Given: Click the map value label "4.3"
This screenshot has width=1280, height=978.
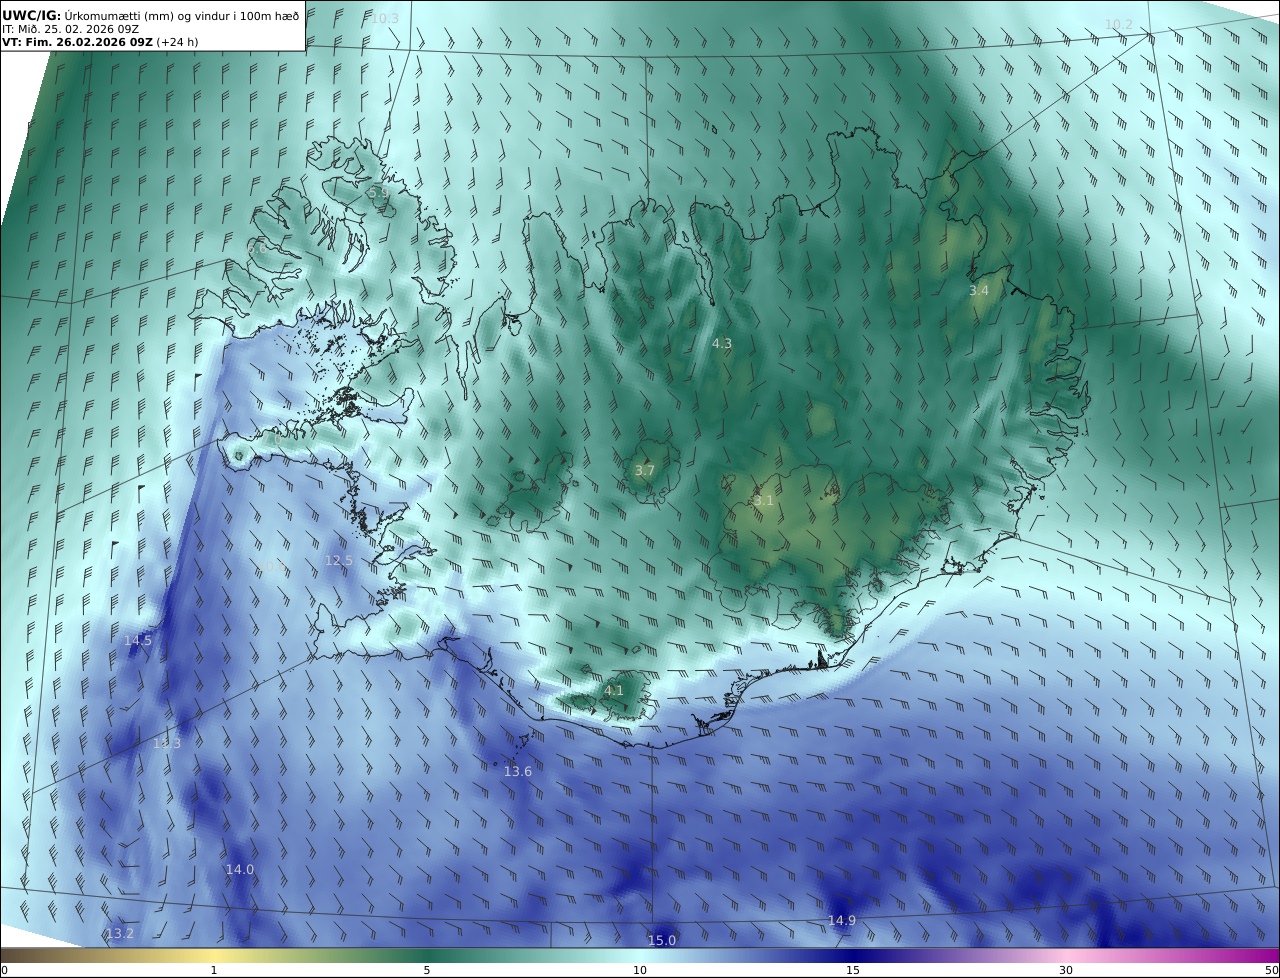Looking at the screenshot, I should pyautogui.click(x=721, y=344).
